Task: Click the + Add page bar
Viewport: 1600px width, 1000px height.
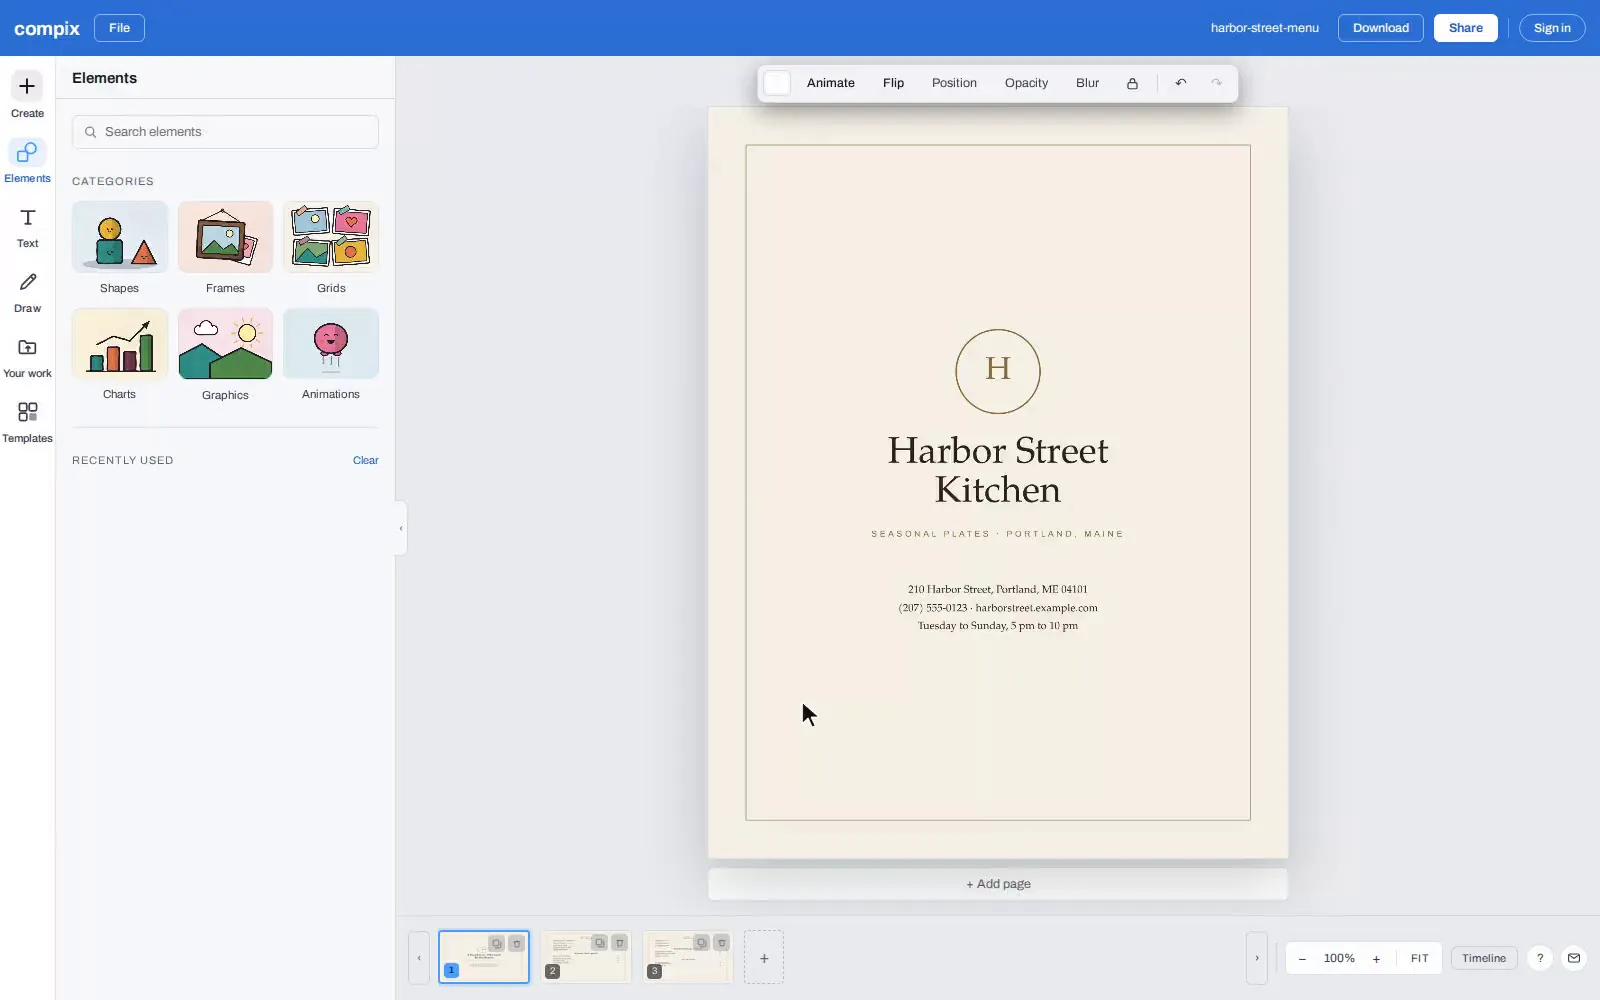Action: (x=998, y=884)
